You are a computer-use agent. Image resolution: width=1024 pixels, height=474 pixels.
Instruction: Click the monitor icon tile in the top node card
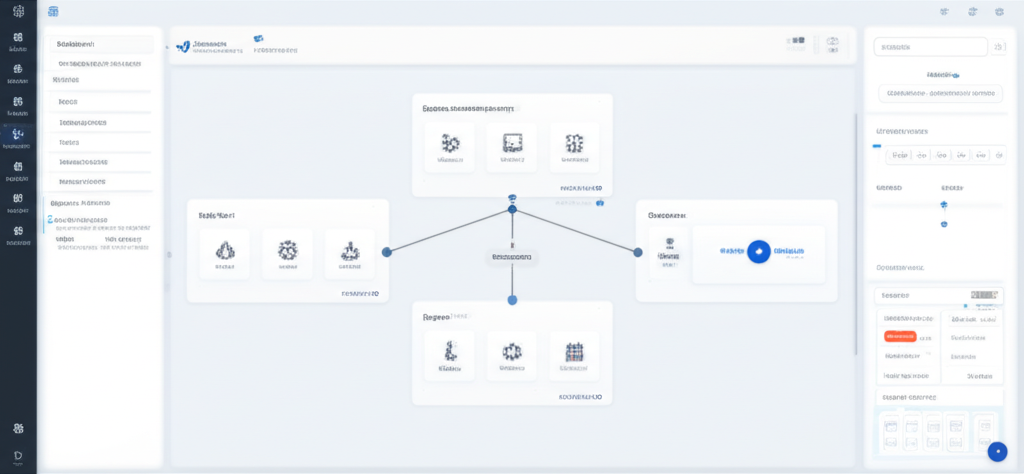coord(512,147)
